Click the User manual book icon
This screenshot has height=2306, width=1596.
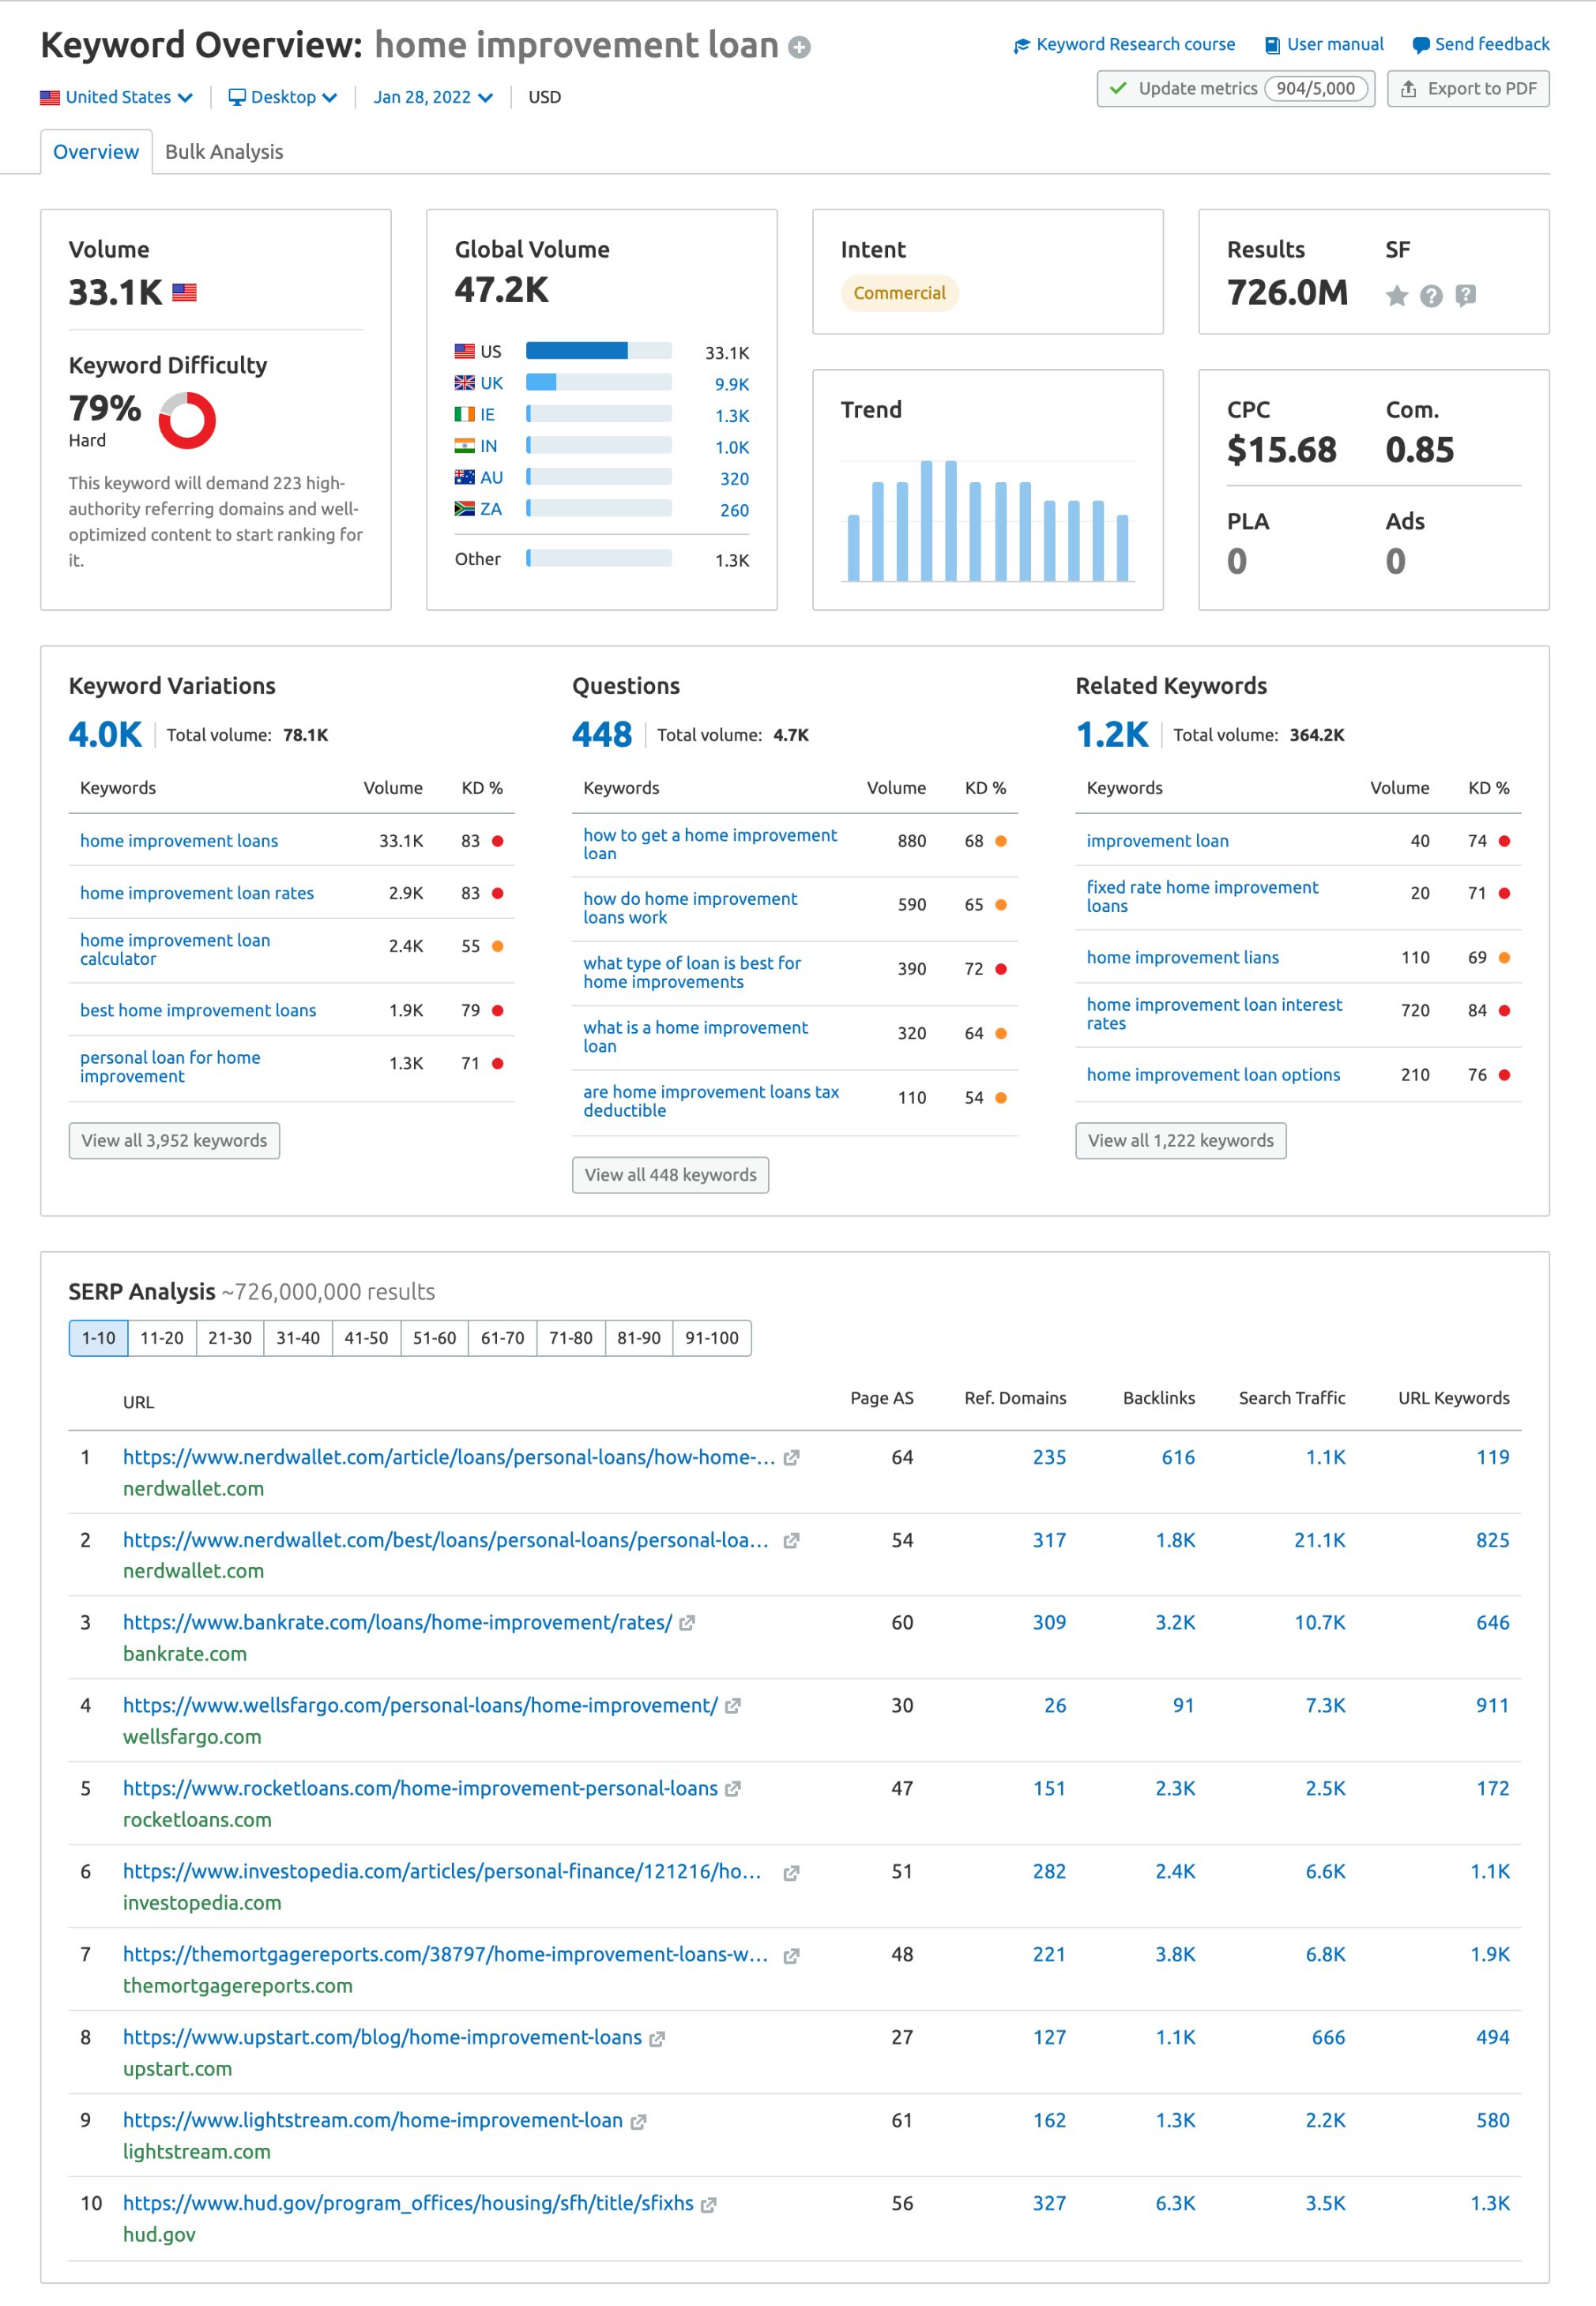click(x=1272, y=45)
